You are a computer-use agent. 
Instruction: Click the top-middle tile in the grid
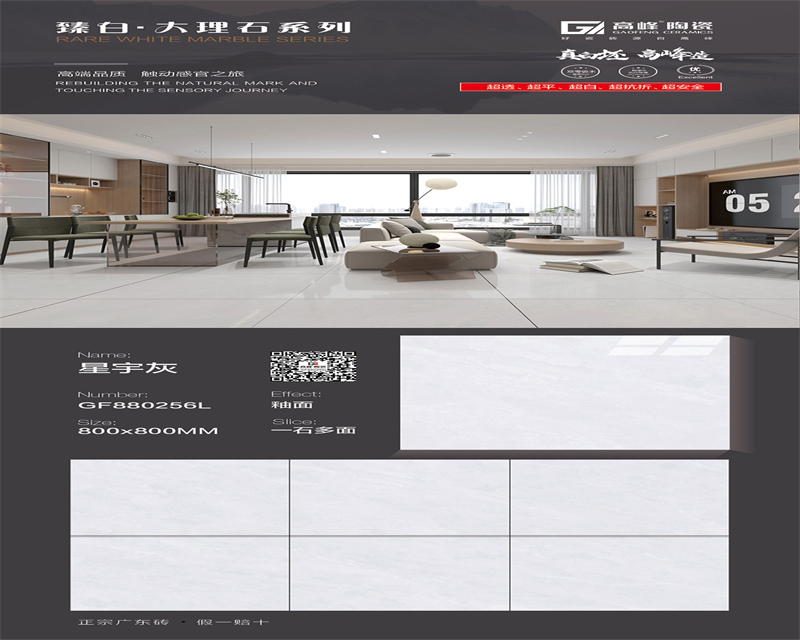399,497
